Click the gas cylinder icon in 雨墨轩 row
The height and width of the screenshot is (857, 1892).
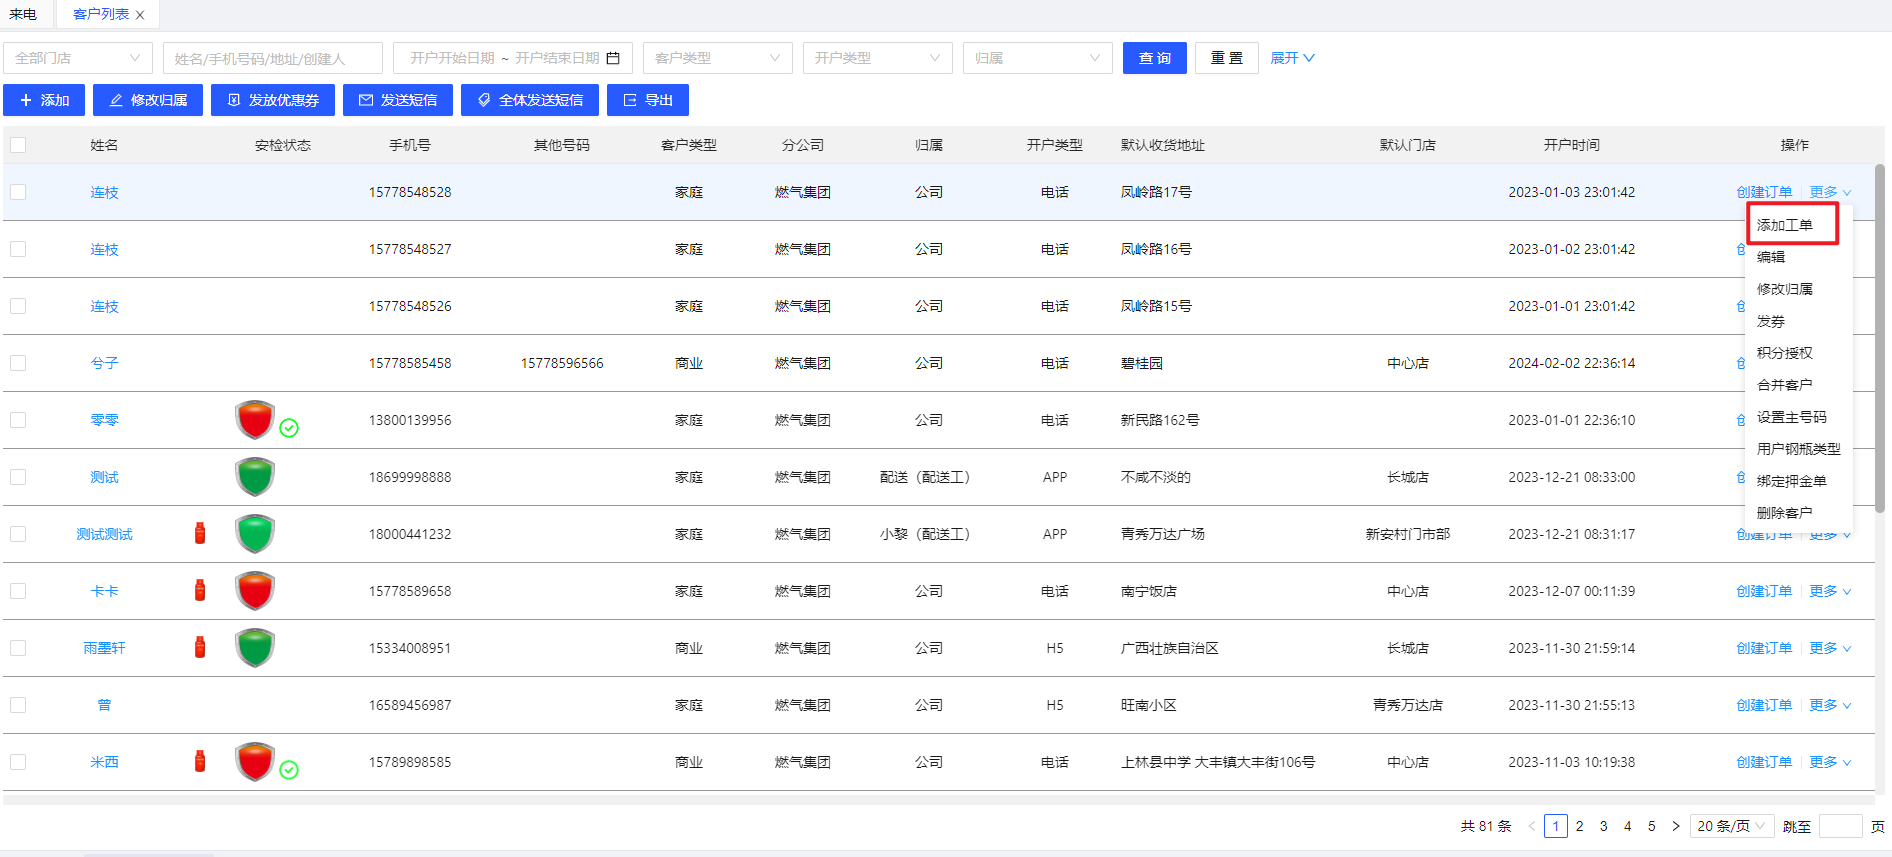coord(200,647)
